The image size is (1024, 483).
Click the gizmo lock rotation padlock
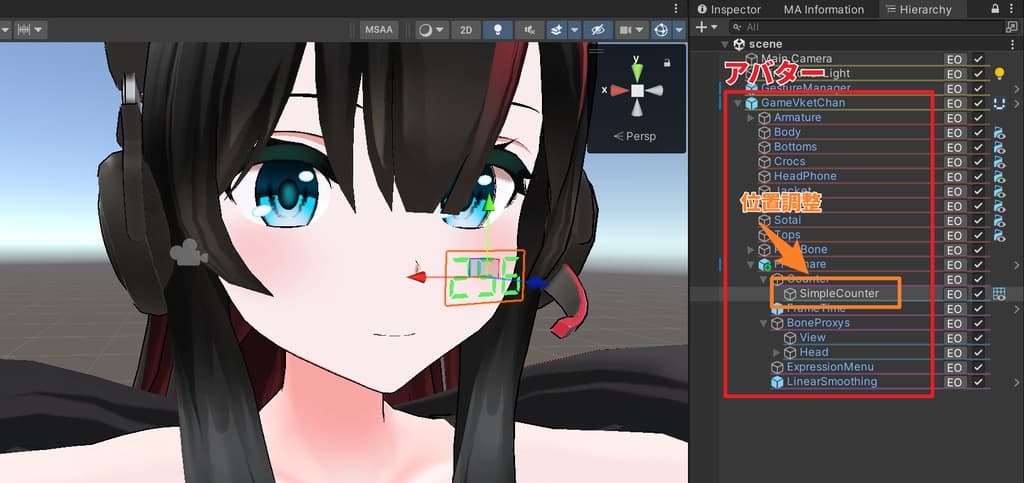[x=667, y=63]
